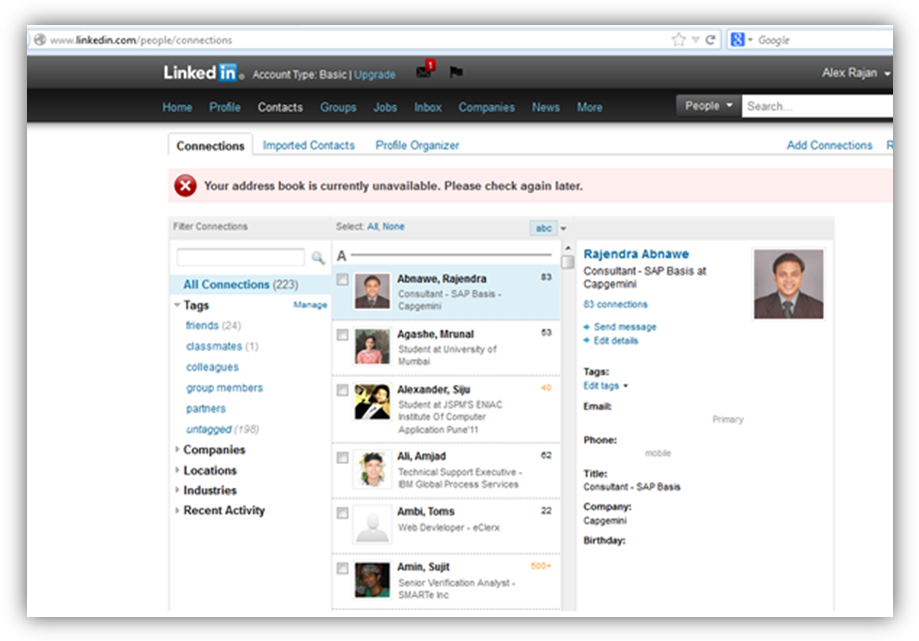
Task: Switch to Profile Organizer tab
Action: 417,145
